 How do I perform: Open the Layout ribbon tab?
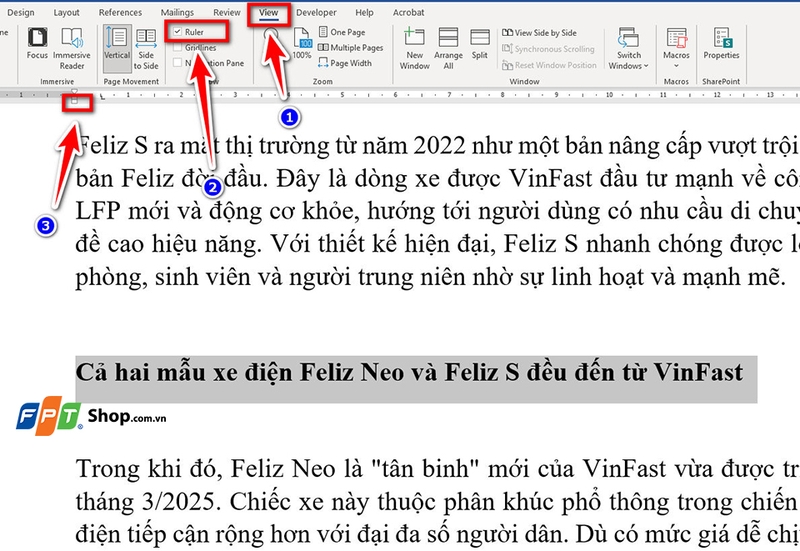point(66,12)
